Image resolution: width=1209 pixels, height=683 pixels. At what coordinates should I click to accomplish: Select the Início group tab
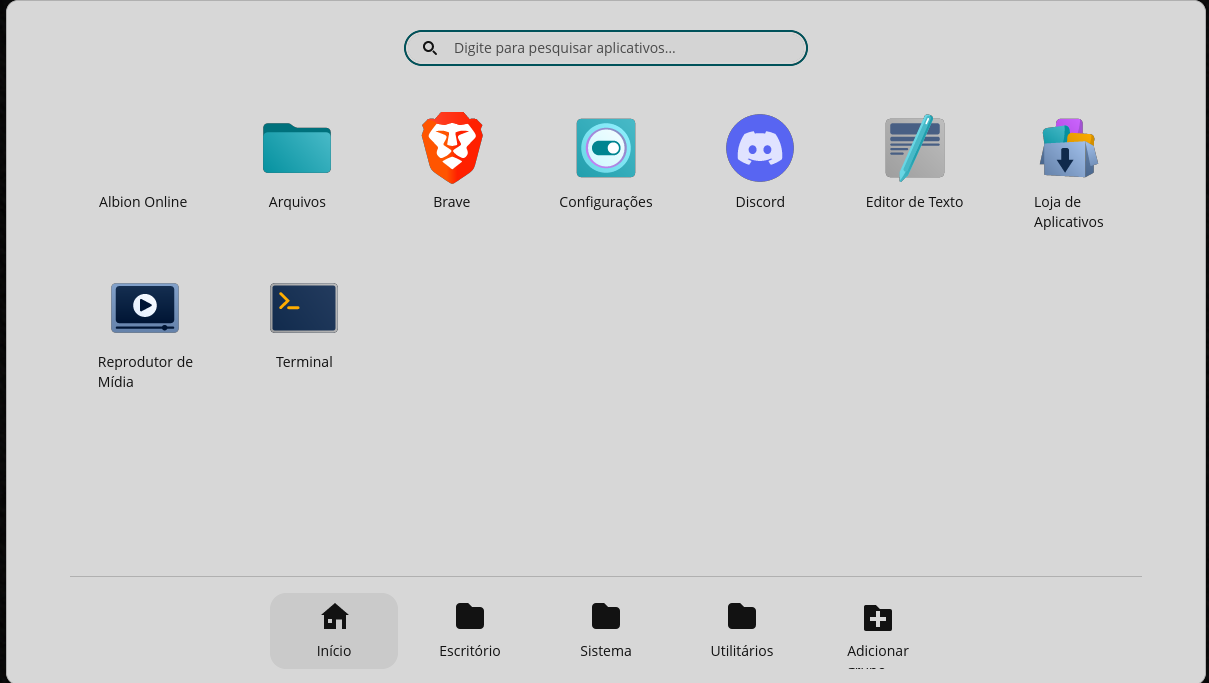pyautogui.click(x=334, y=631)
